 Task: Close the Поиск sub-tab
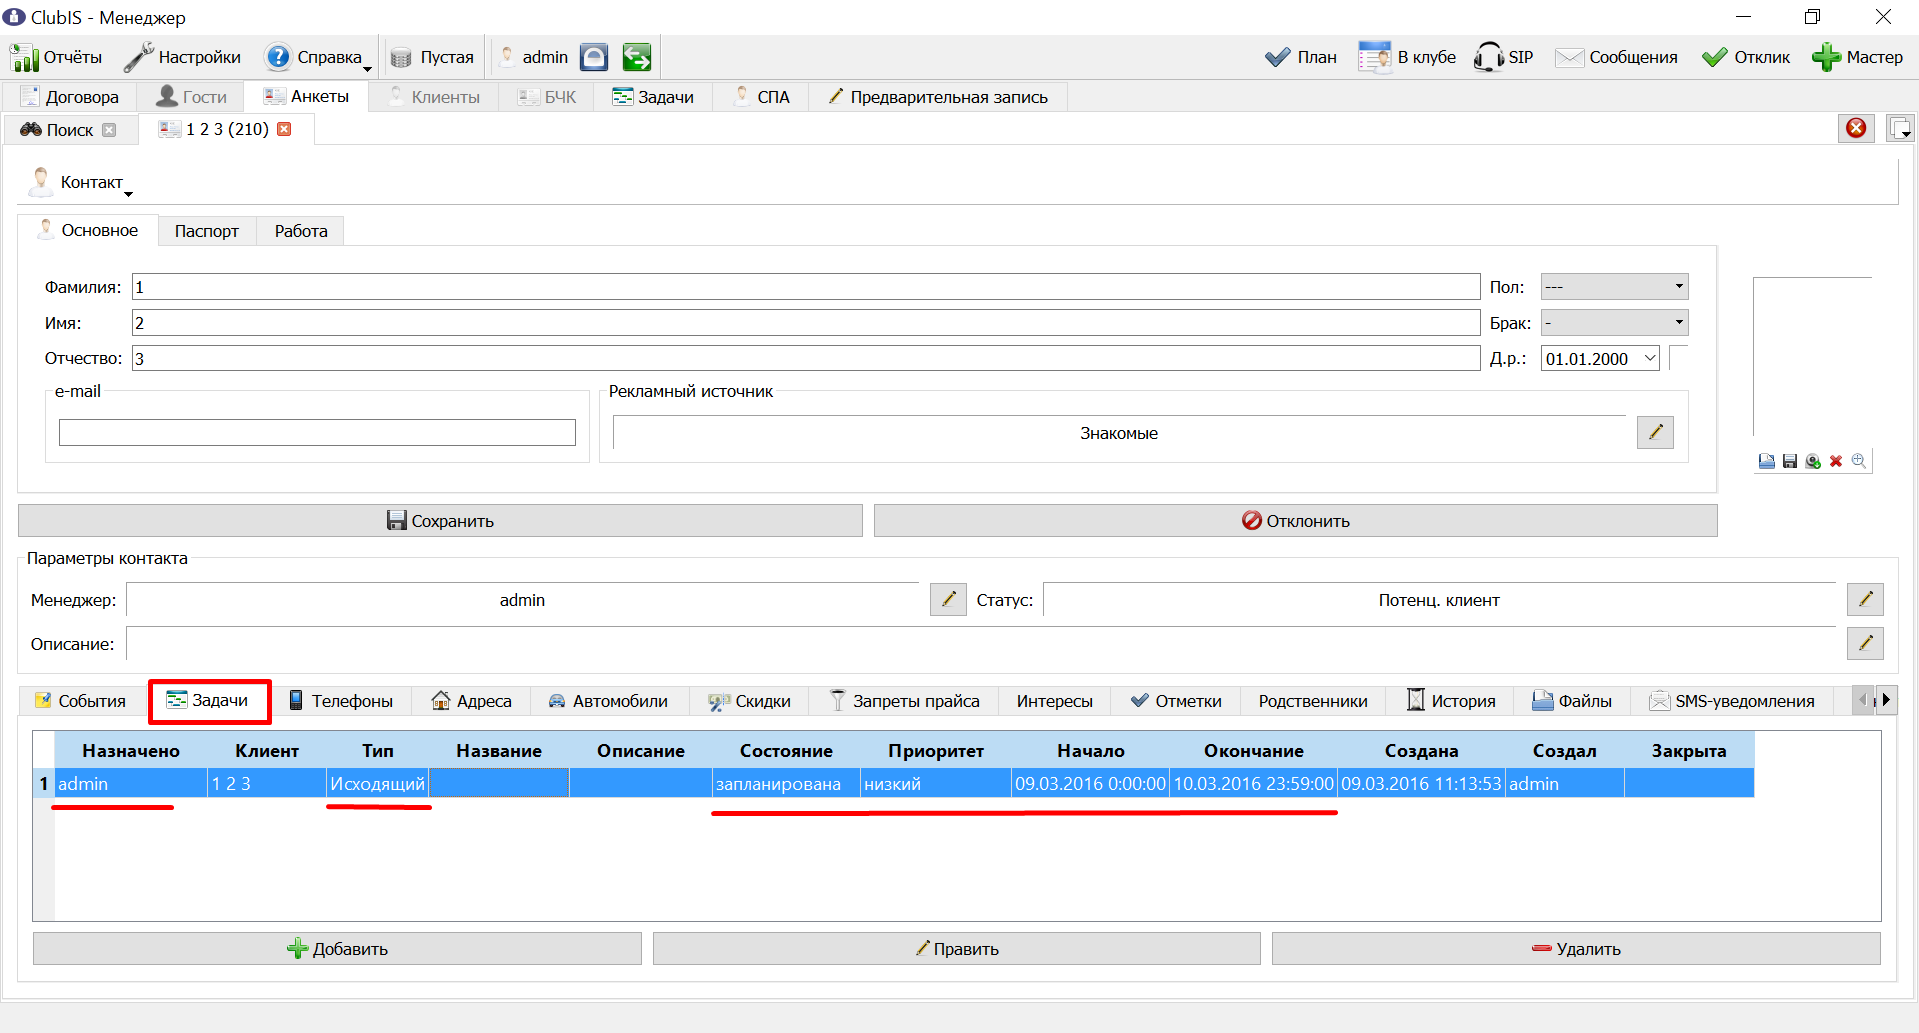point(109,130)
